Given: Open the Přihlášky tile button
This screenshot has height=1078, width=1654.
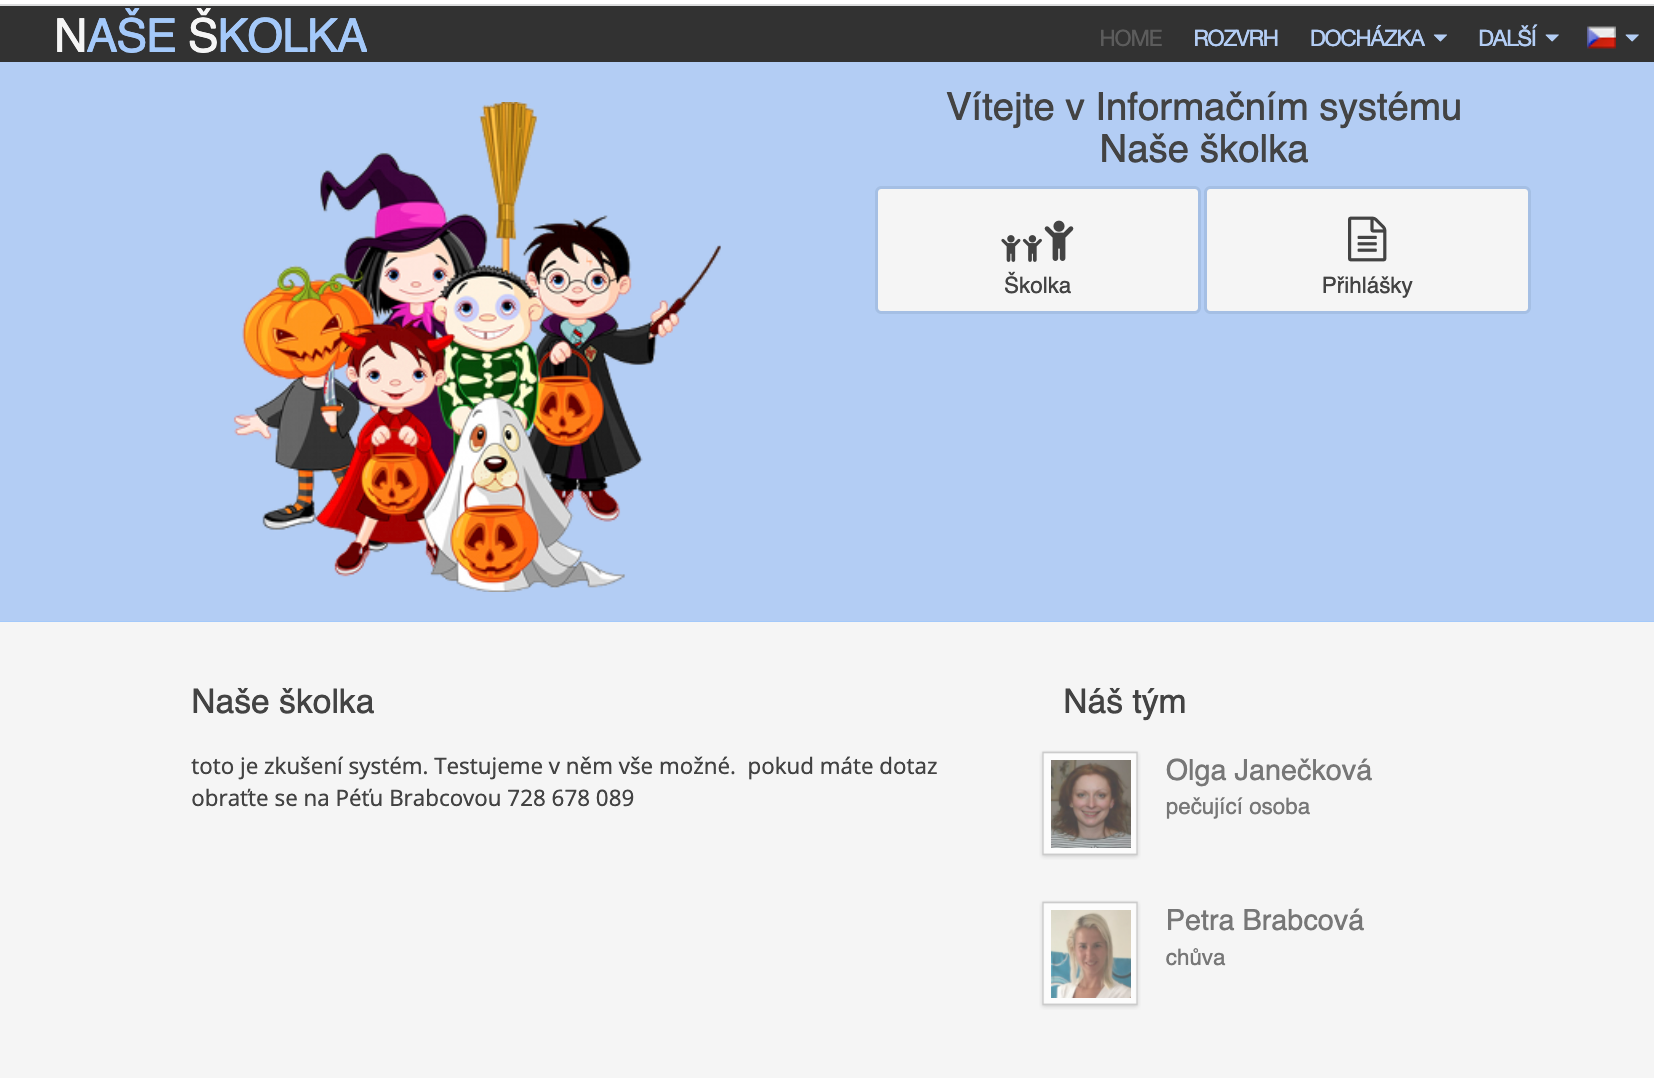Looking at the screenshot, I should [x=1367, y=250].
